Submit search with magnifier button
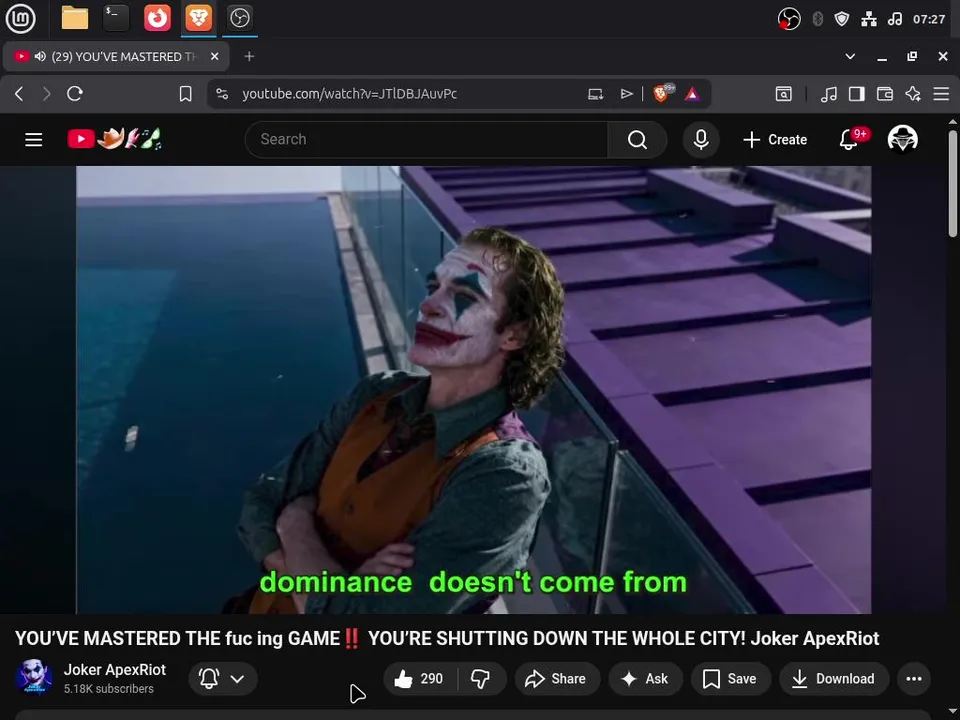 click(x=637, y=140)
